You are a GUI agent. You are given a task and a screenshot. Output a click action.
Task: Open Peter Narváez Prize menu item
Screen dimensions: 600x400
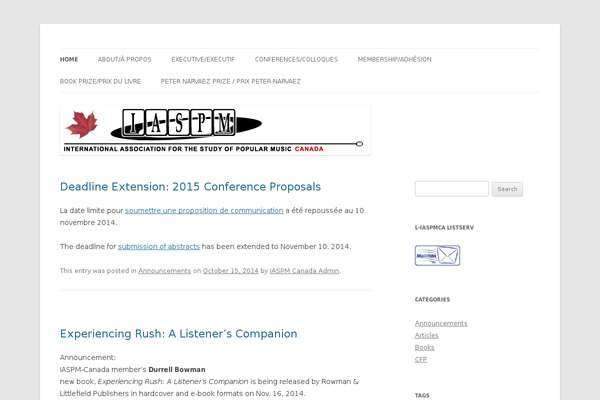click(x=231, y=81)
